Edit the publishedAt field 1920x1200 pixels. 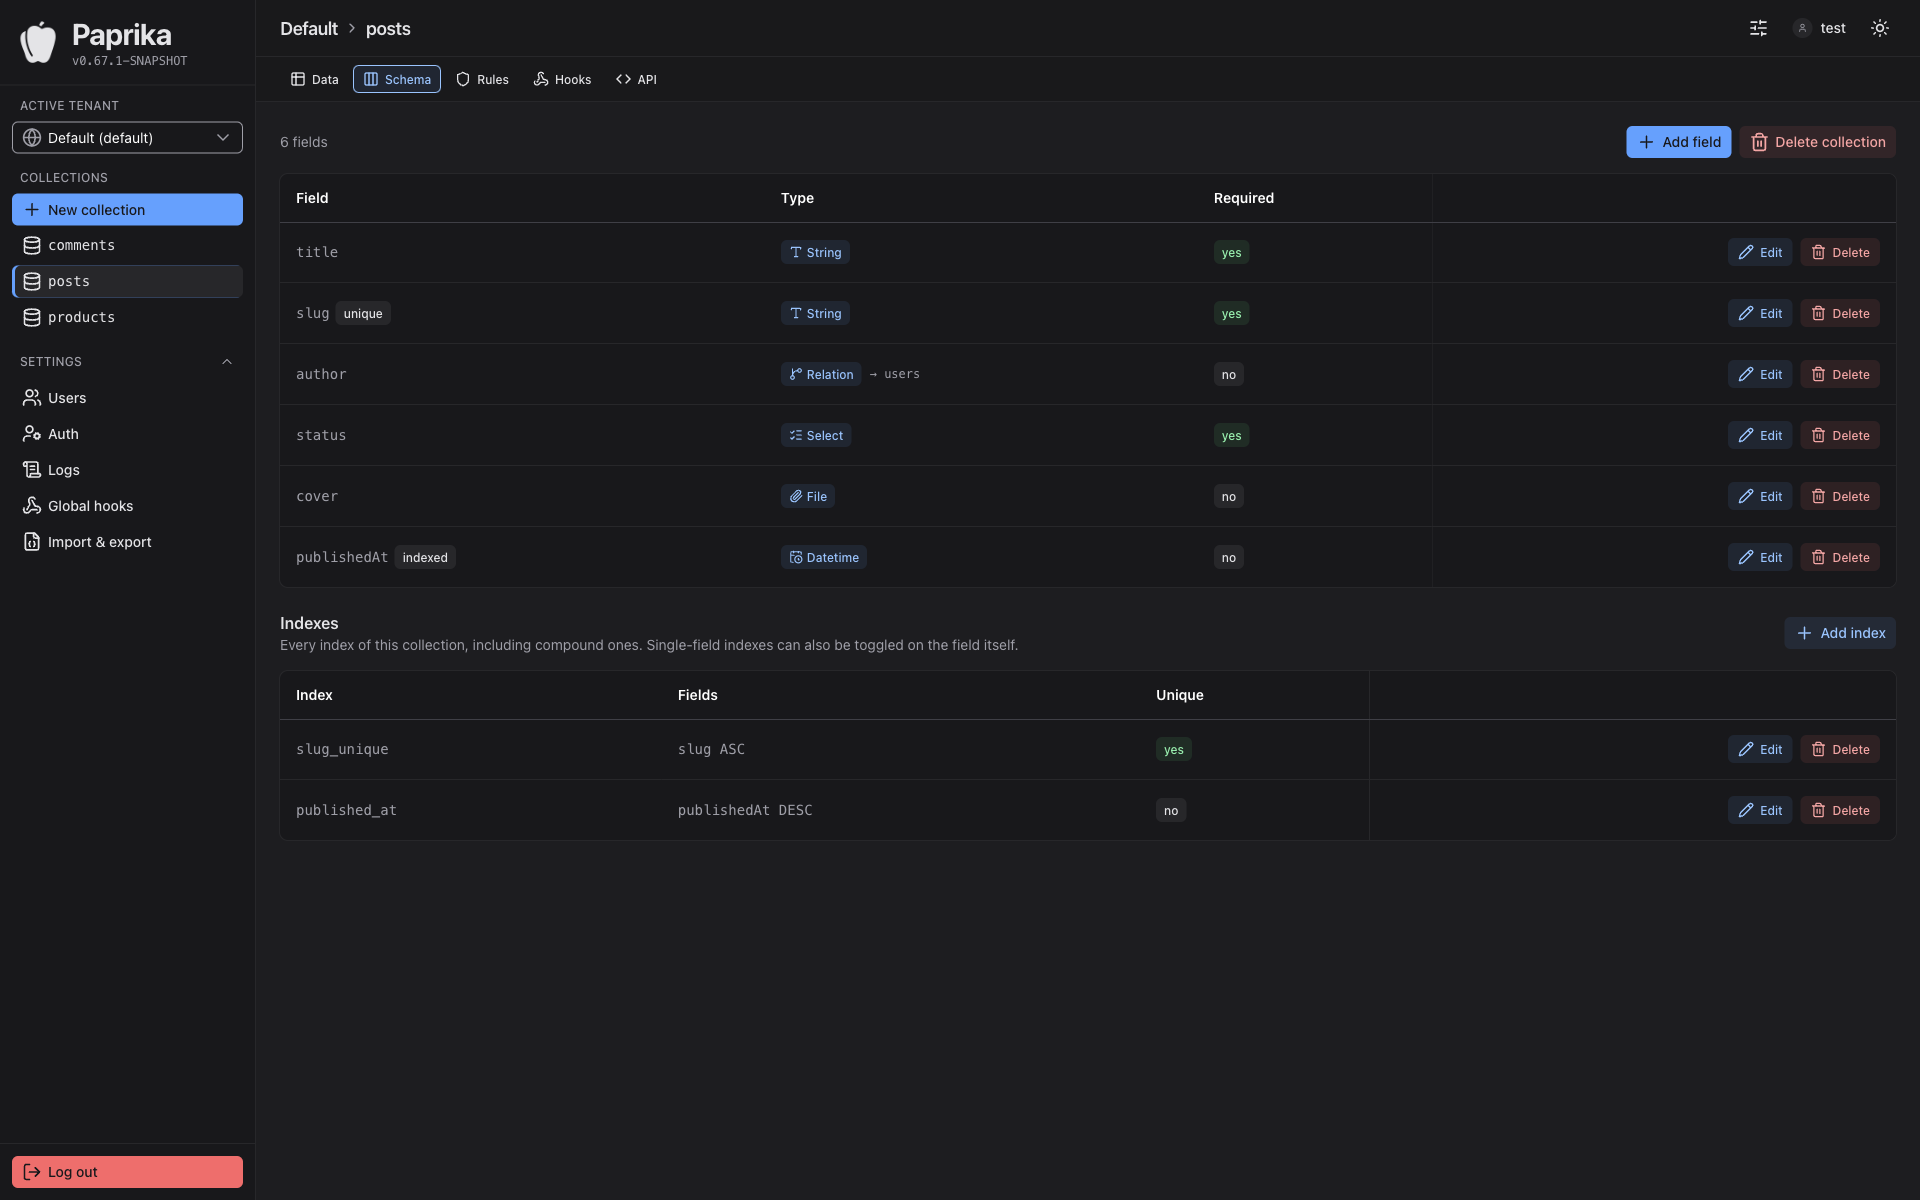click(1760, 558)
